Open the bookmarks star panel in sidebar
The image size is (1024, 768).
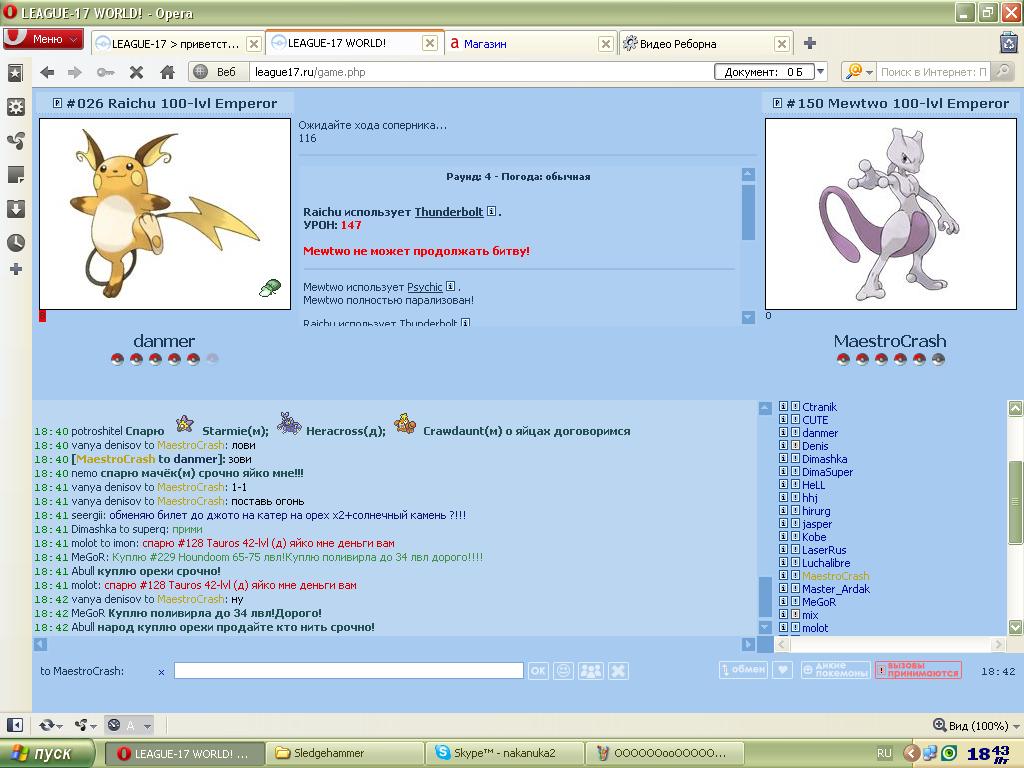pos(16,72)
